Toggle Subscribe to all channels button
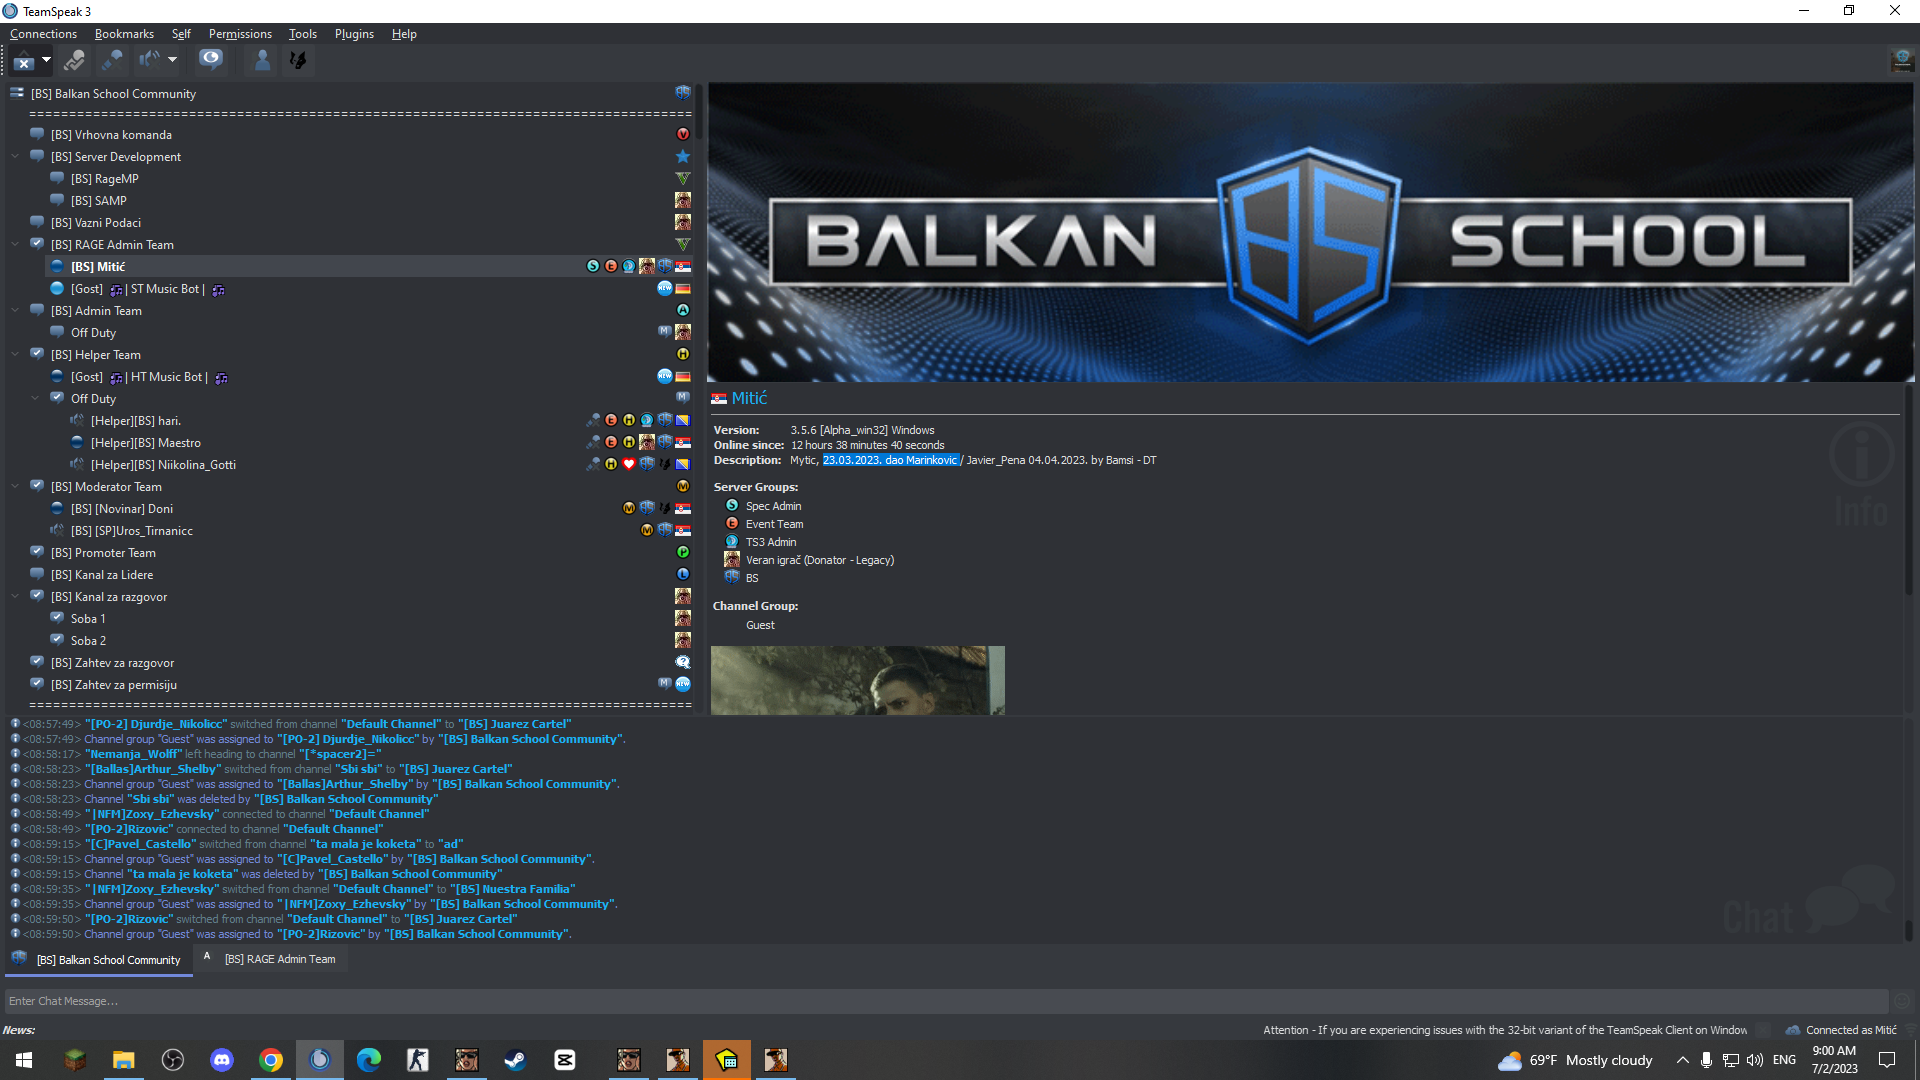This screenshot has height=1080, width=1920. tap(210, 61)
